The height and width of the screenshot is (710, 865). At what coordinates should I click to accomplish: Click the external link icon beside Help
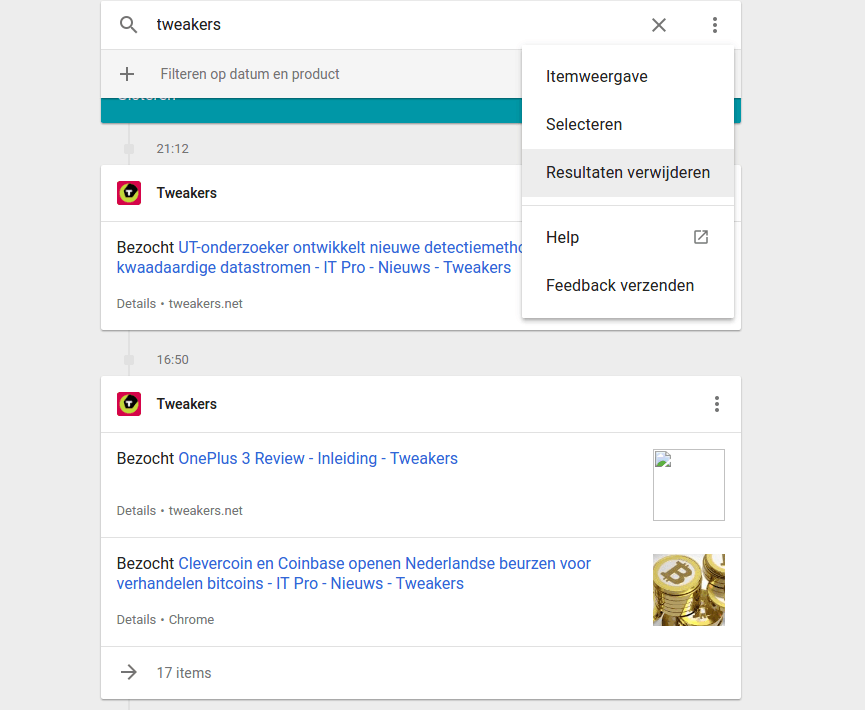point(701,237)
